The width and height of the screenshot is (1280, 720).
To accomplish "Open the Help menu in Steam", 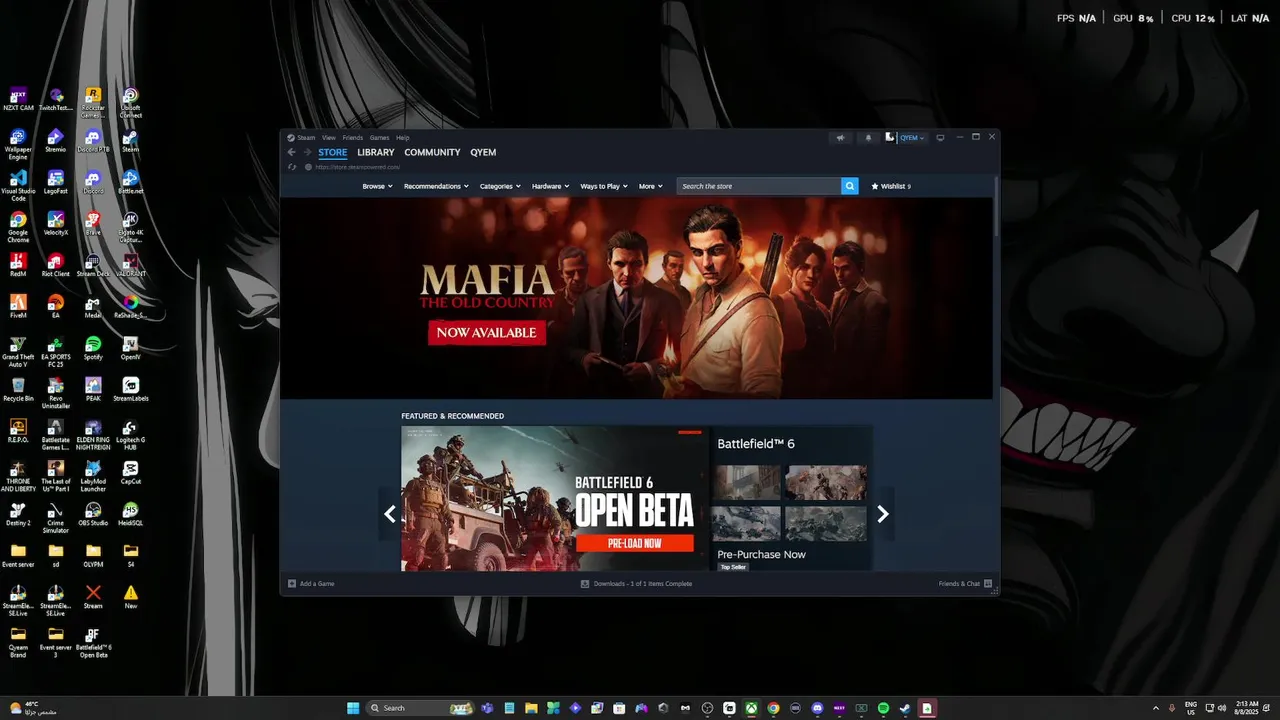I will (402, 138).
